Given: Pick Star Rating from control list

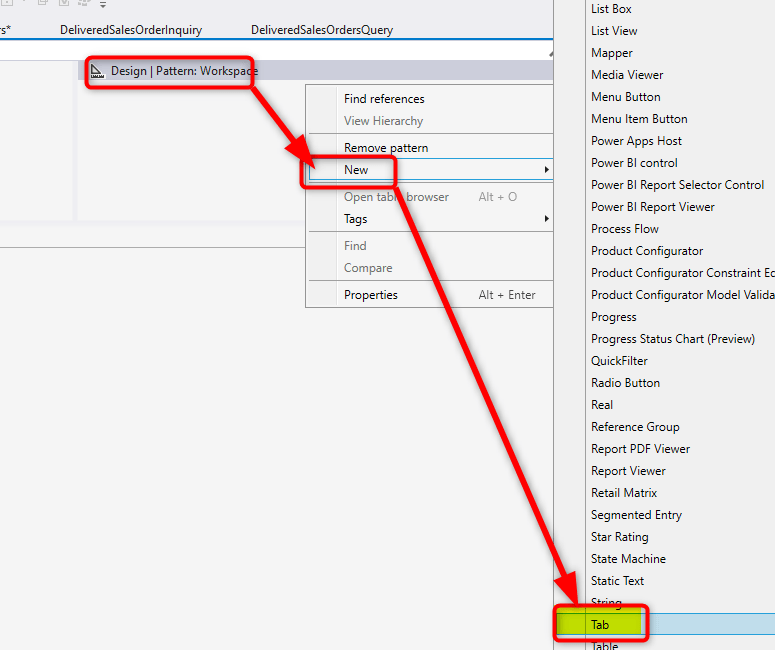Looking at the screenshot, I should point(619,537).
